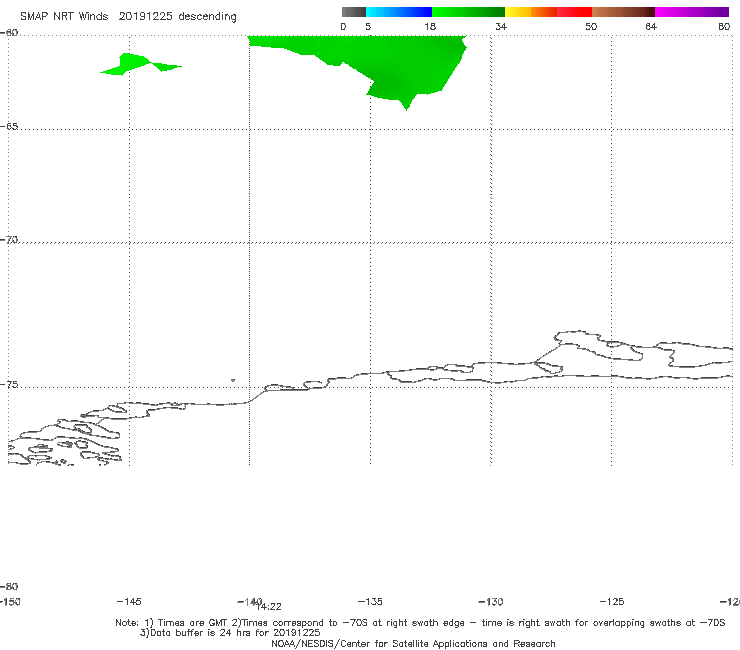Click the tiny island dot near -140, -75
Screen dimensions: 740x650
[233, 380]
